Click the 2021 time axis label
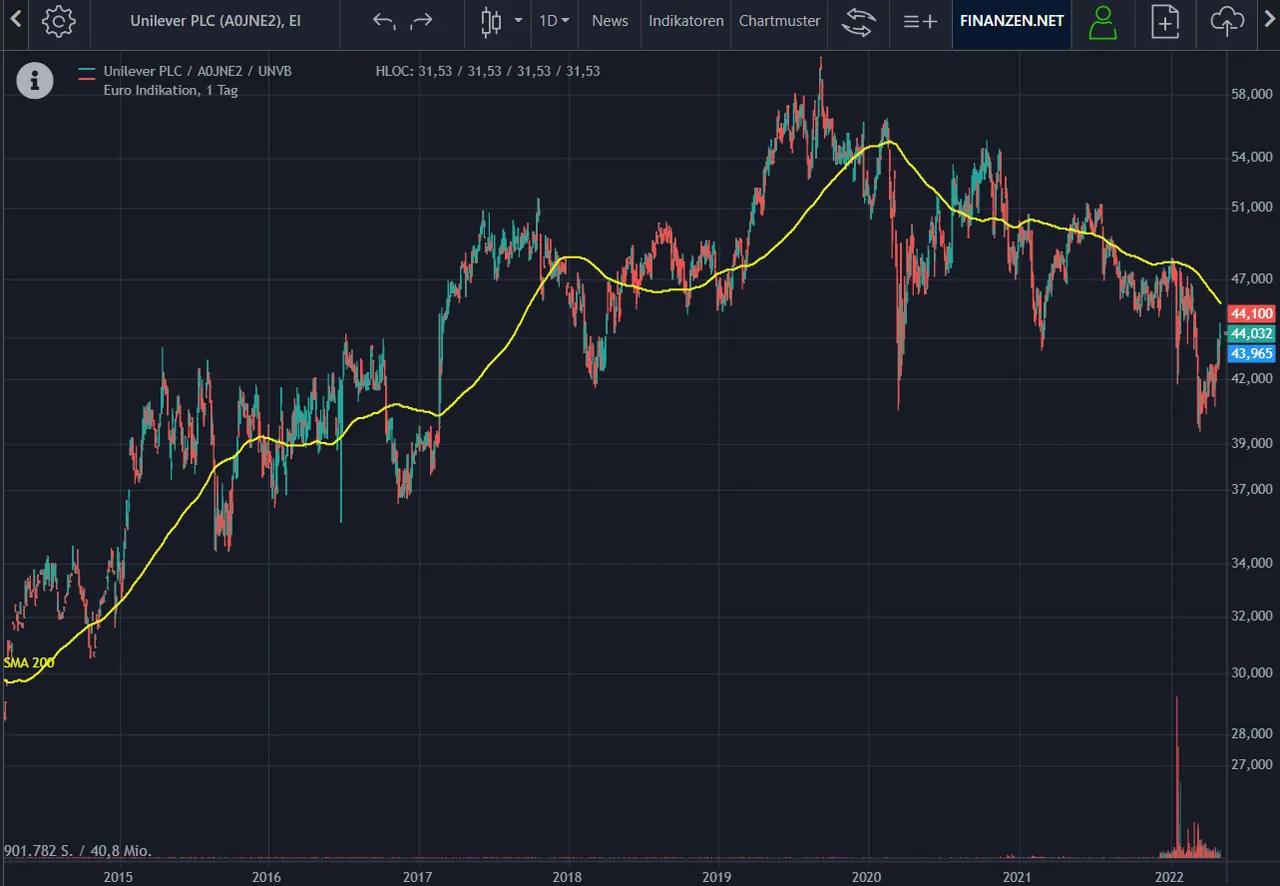Screen dimensions: 1280x886 click(x=1016, y=877)
